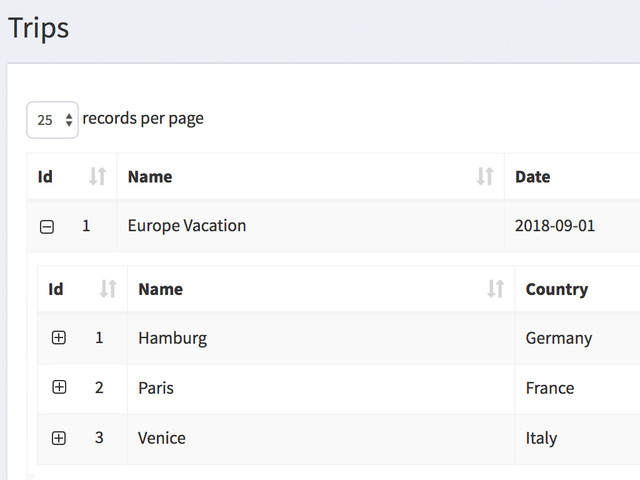Viewport: 640px width, 480px height.
Task: Select the Europe Vacation name cell
Action: 310,226
